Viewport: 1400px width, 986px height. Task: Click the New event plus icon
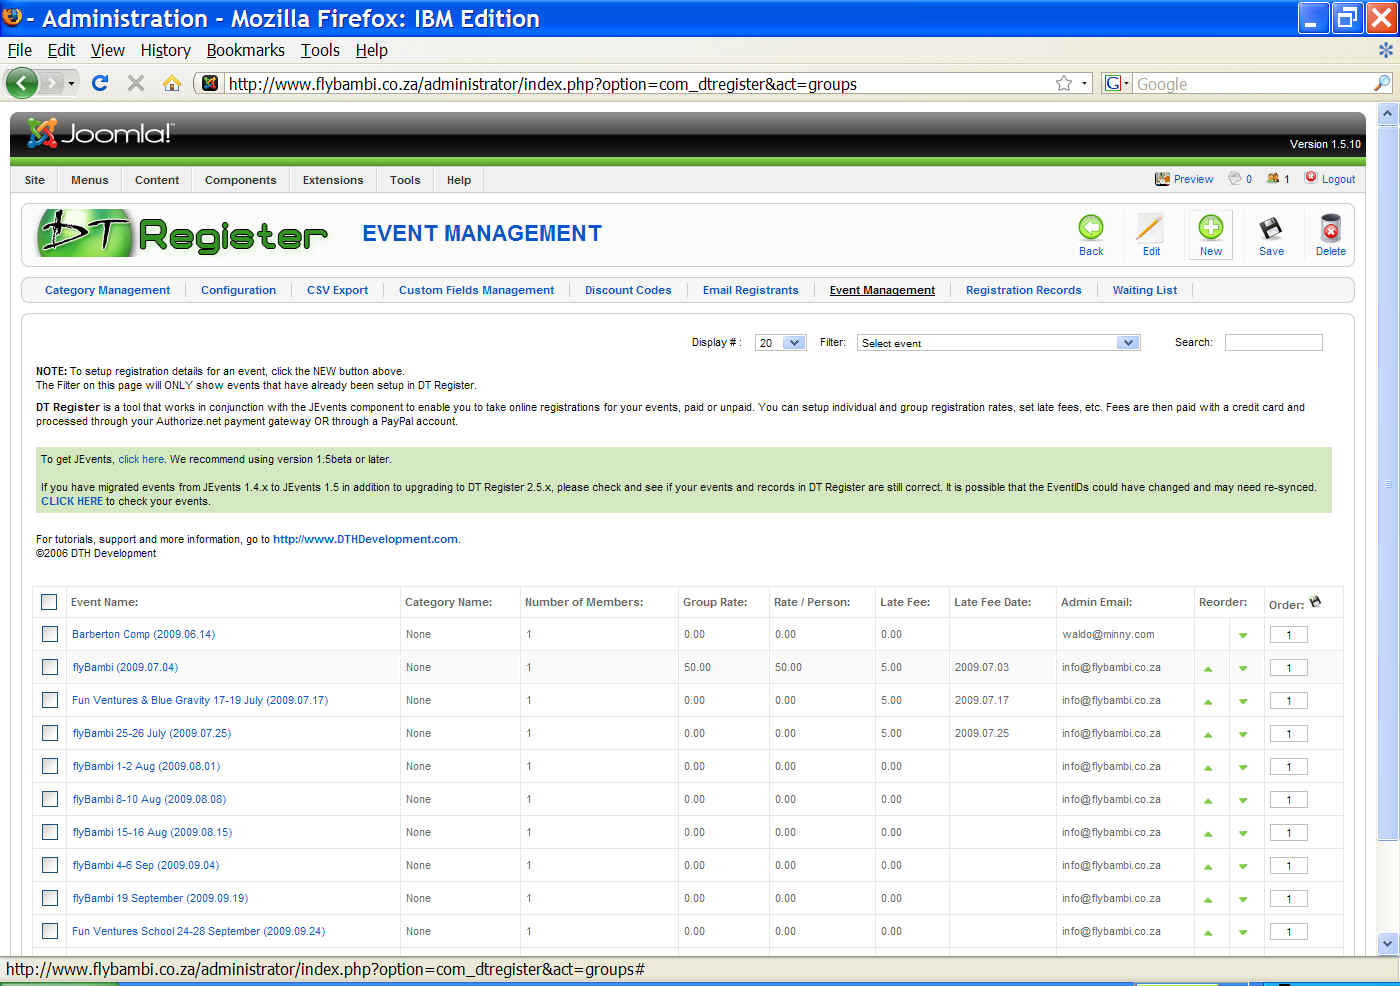coord(1210,228)
